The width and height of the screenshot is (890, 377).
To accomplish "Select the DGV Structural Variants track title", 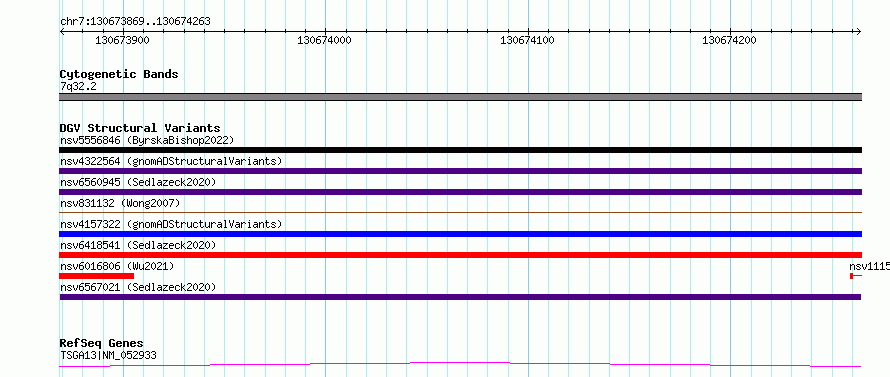I will pos(140,128).
